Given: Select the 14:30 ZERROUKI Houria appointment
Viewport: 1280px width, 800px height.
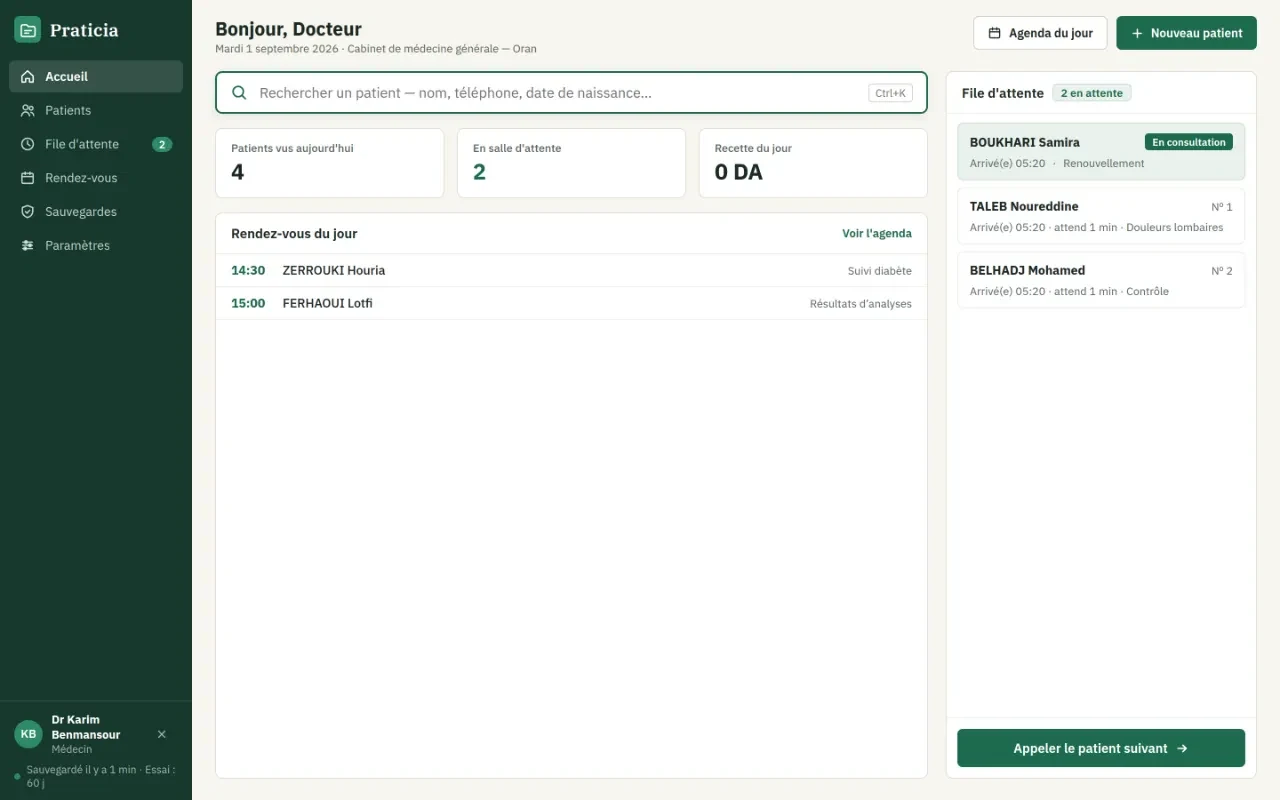Looking at the screenshot, I should pyautogui.click(x=571, y=271).
